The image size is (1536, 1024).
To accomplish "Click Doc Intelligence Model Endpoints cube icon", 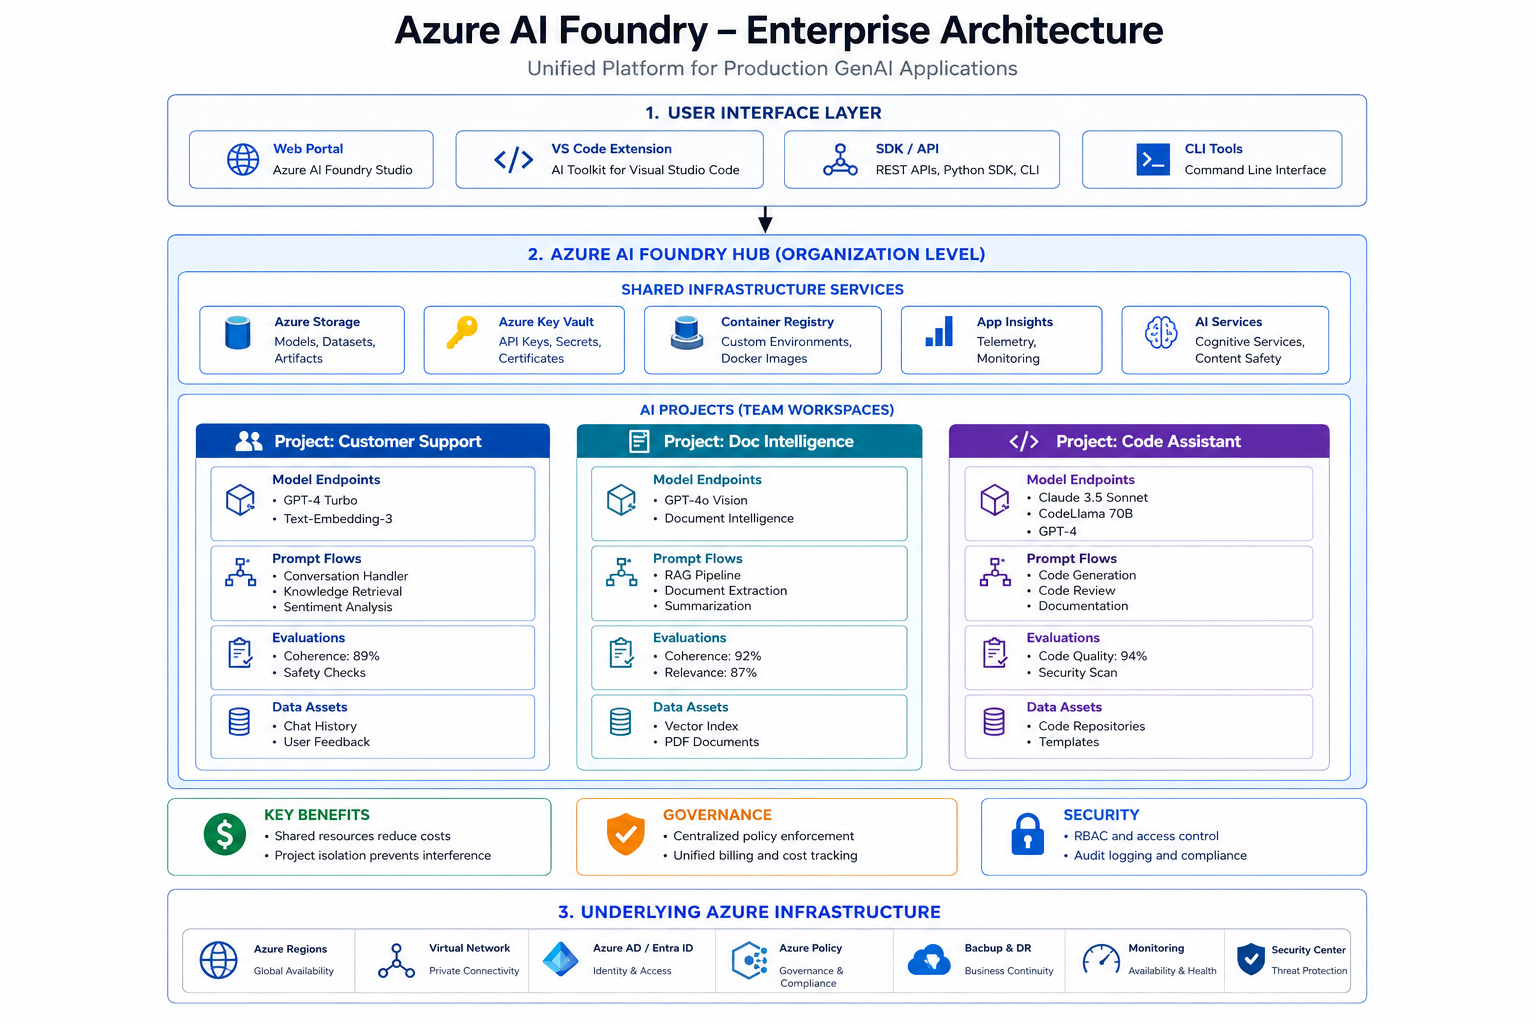I will (x=621, y=499).
